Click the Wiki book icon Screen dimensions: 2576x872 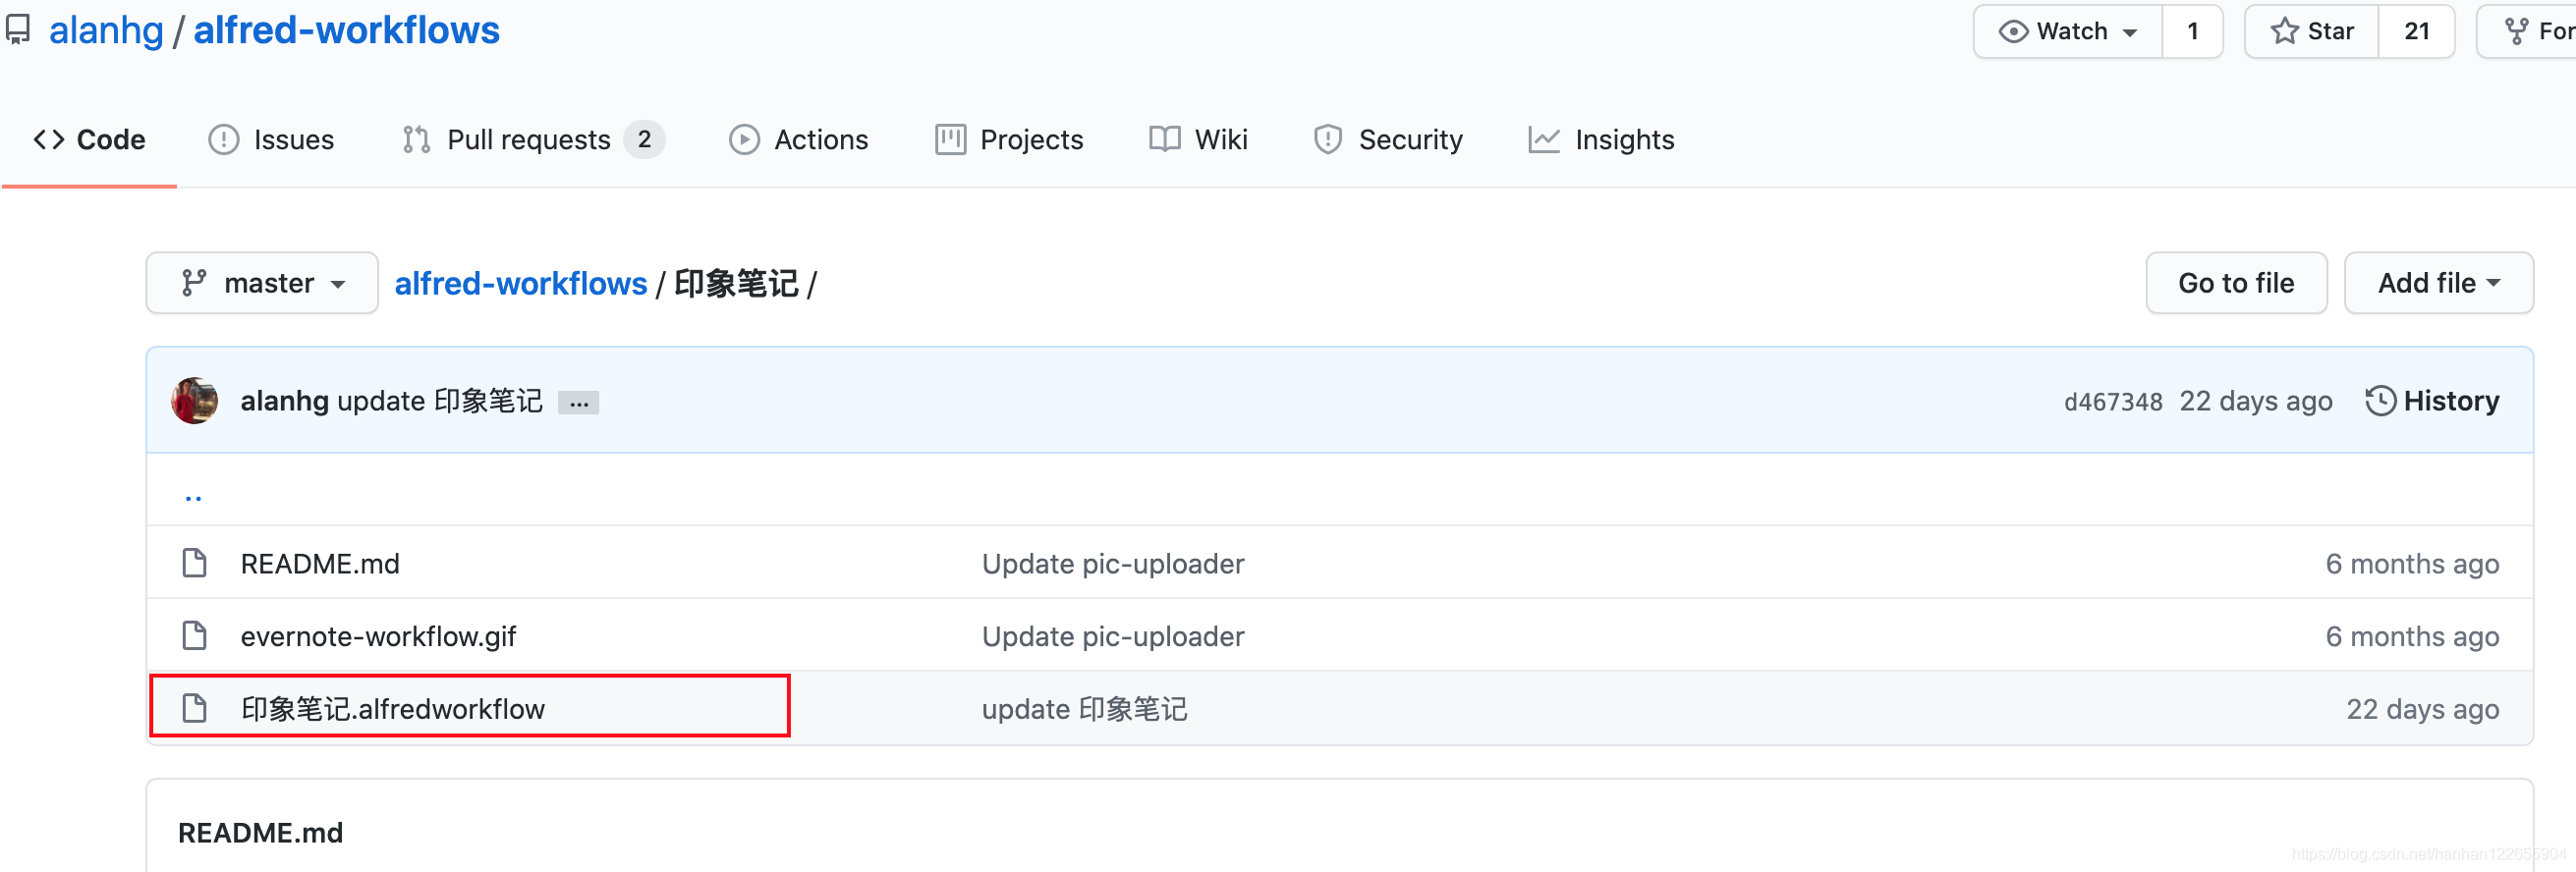pyautogui.click(x=1164, y=140)
